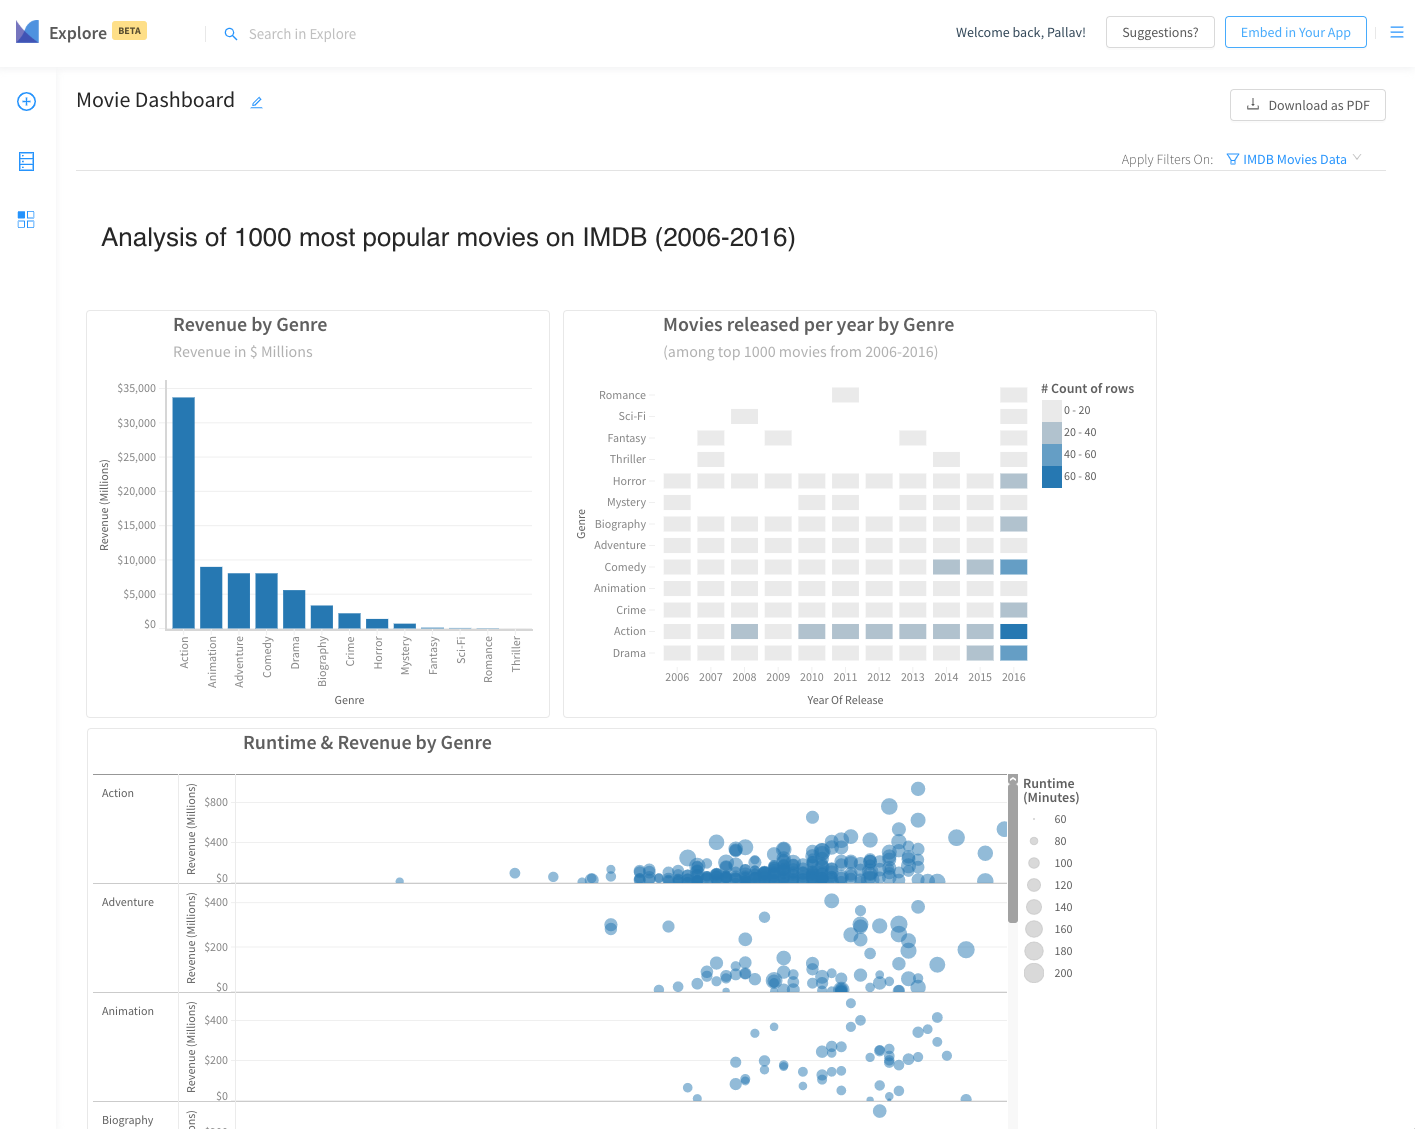Open the dashboards grid icon in sidebar

tap(26, 220)
